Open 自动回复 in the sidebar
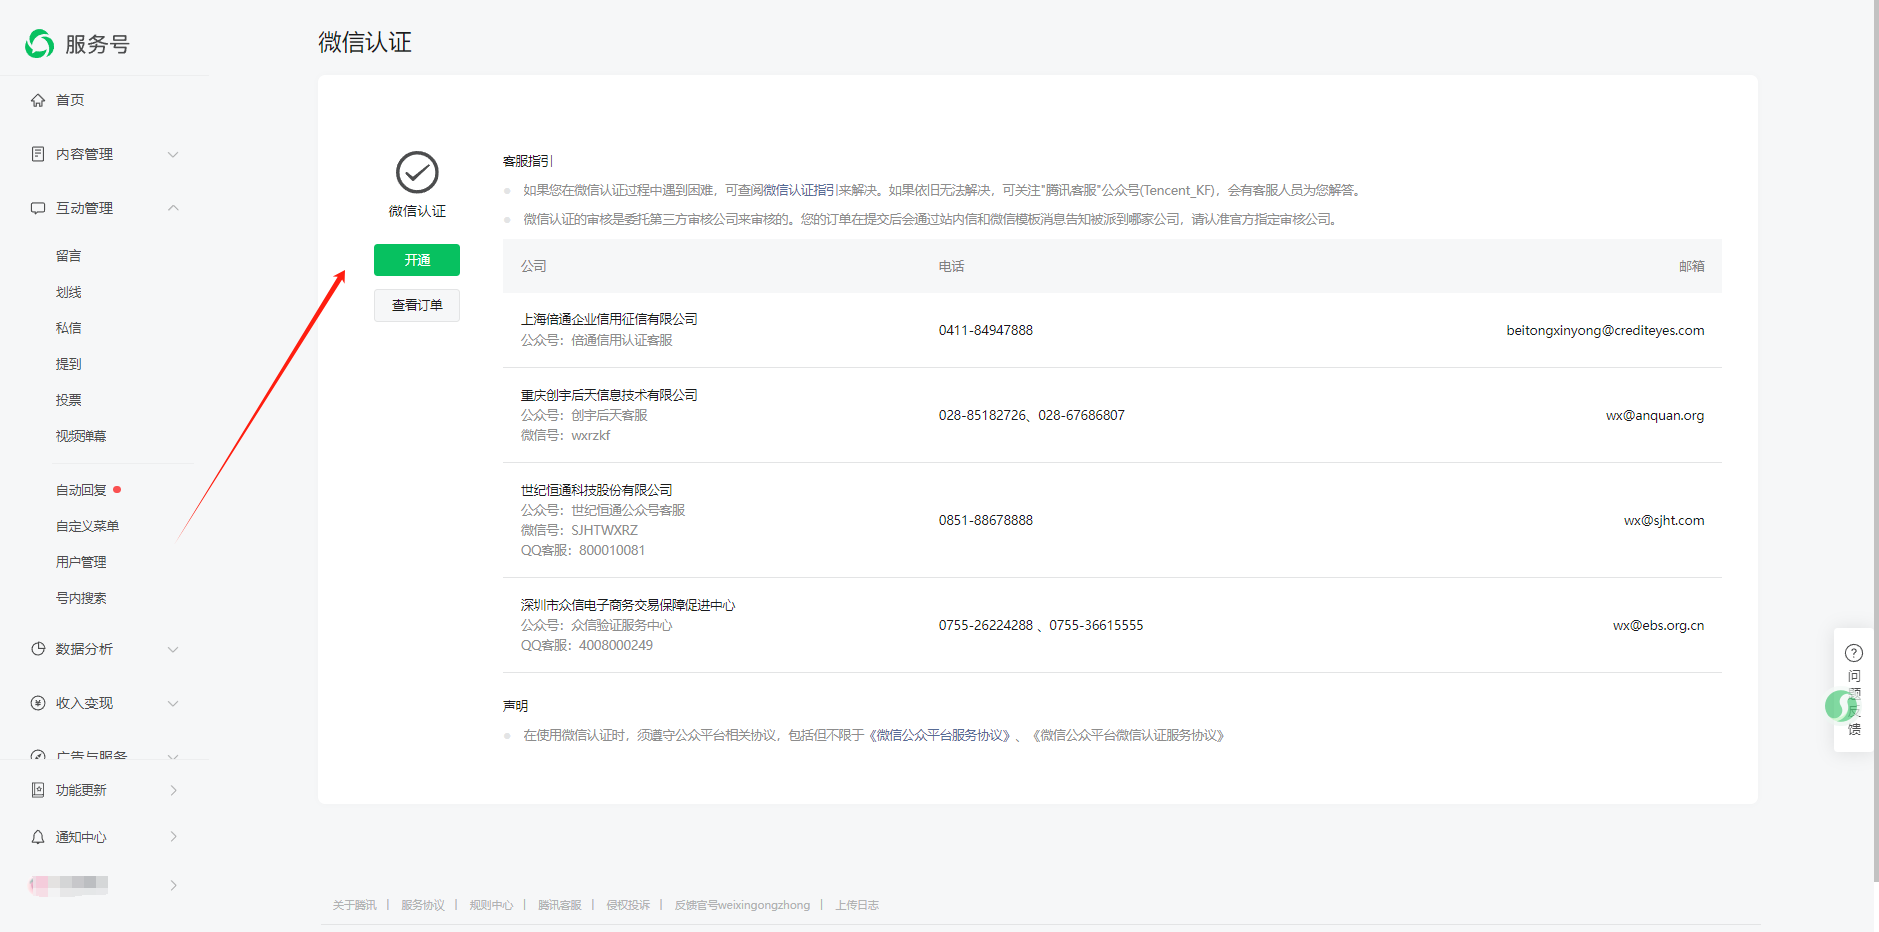 pyautogui.click(x=81, y=490)
